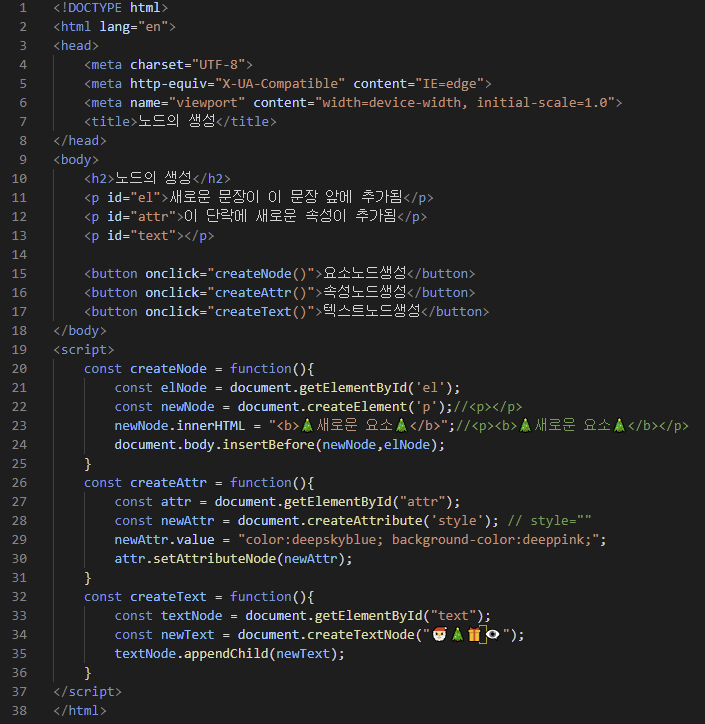The height and width of the screenshot is (724, 705).
Task: Click createNode in the function declaration
Action: click(x=169, y=368)
